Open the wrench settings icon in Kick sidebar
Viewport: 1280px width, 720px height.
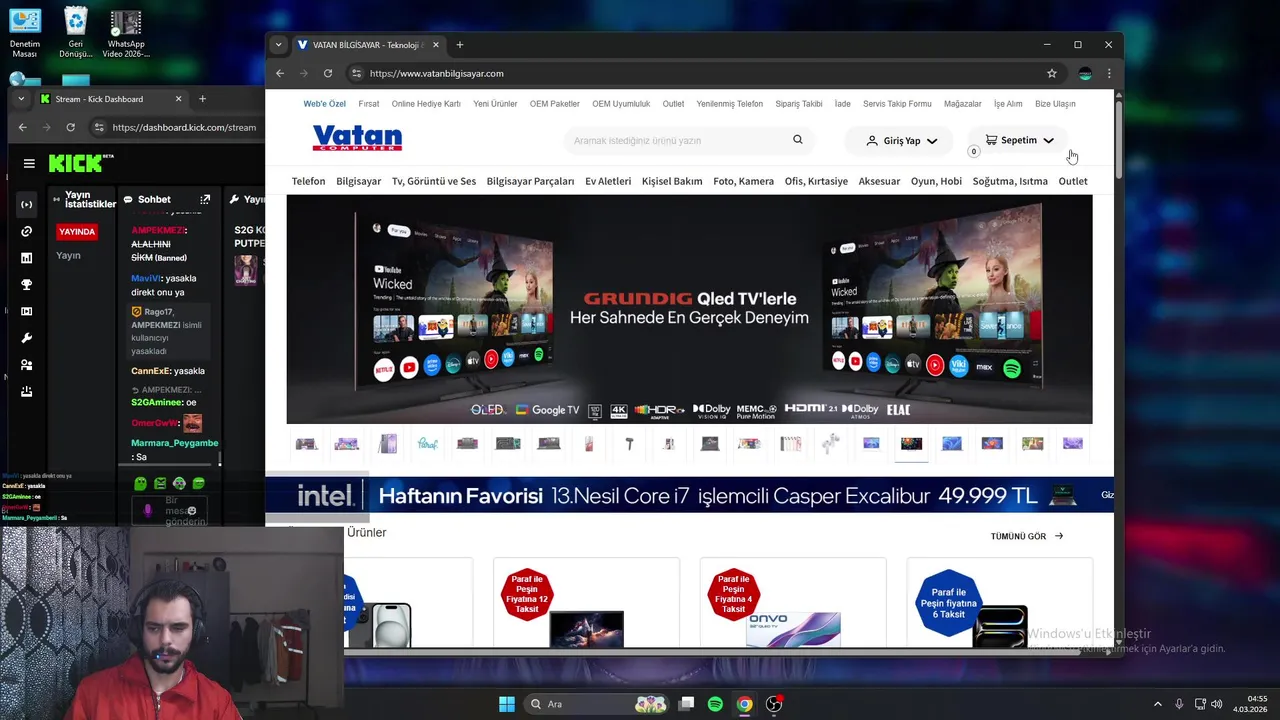(x=27, y=338)
